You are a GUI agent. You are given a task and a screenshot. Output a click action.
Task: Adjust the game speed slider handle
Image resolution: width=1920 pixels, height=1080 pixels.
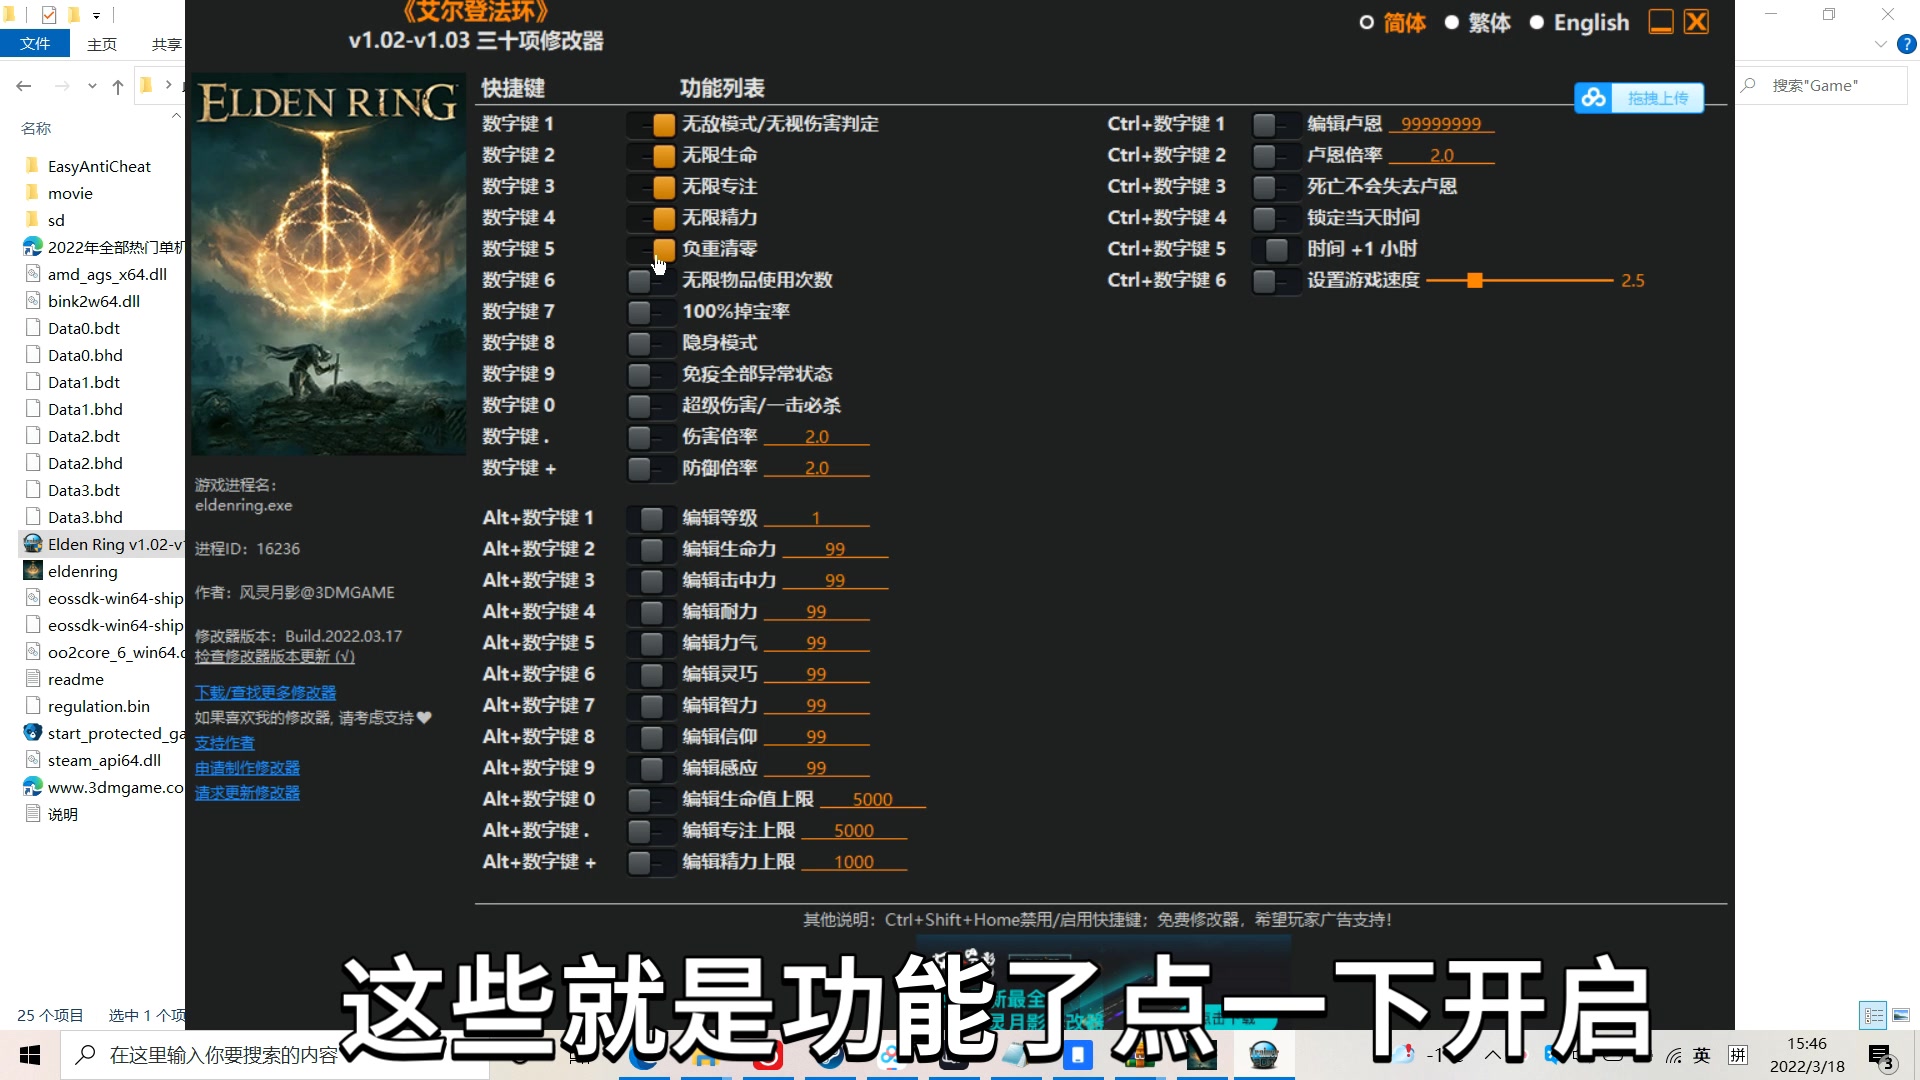coord(1475,281)
